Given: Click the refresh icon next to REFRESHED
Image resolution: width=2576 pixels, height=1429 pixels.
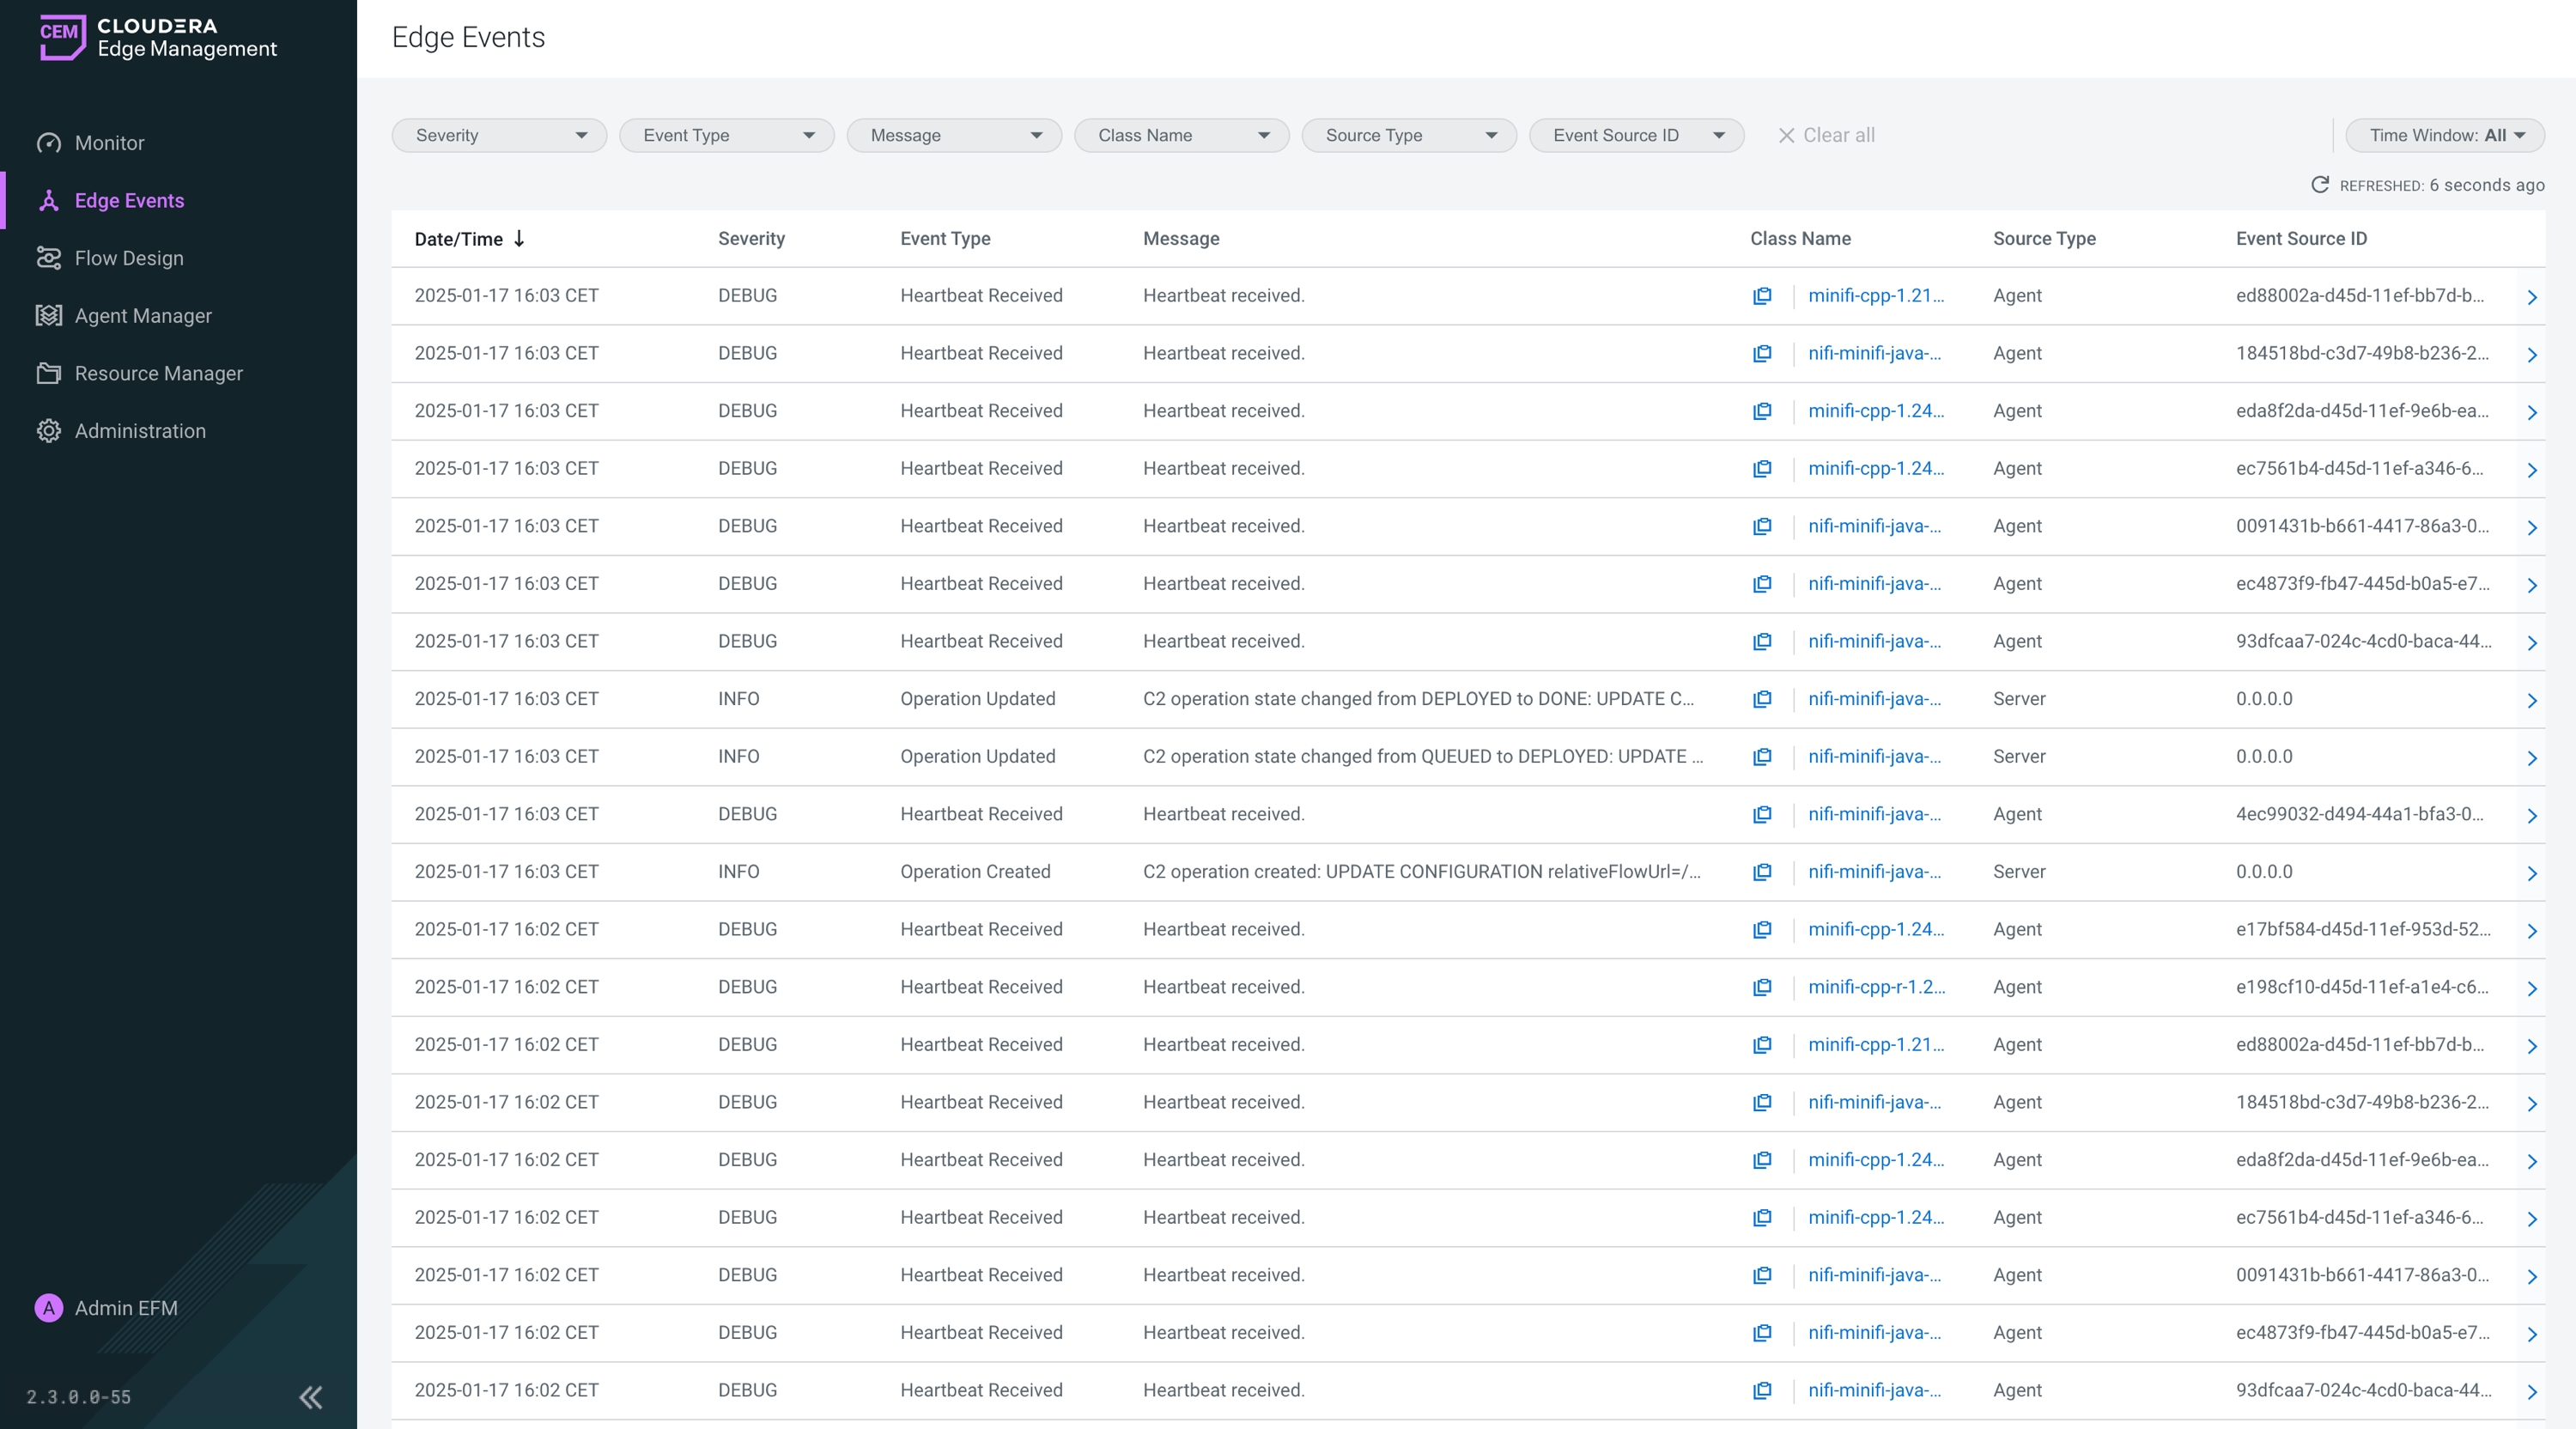Looking at the screenshot, I should tap(2320, 185).
